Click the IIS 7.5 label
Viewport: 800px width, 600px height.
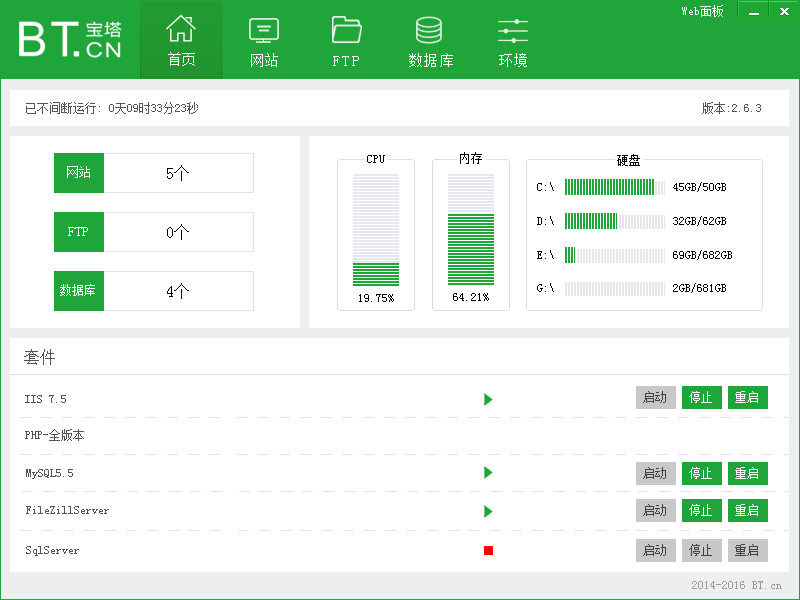pyautogui.click(x=45, y=399)
